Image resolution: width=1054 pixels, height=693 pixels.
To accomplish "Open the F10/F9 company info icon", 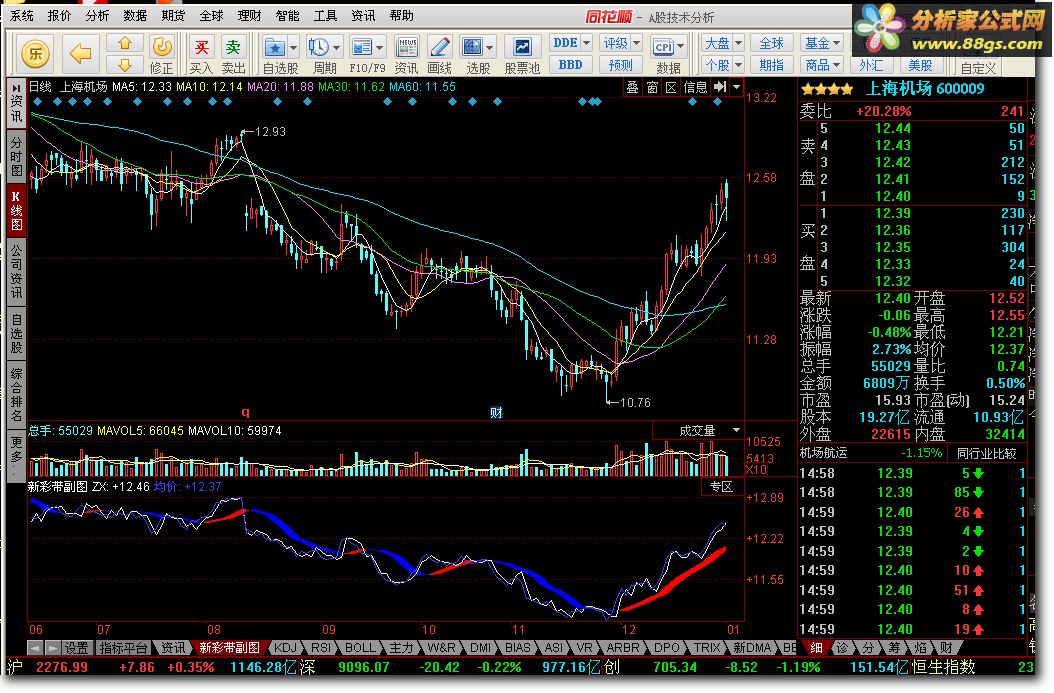I will 362,47.
